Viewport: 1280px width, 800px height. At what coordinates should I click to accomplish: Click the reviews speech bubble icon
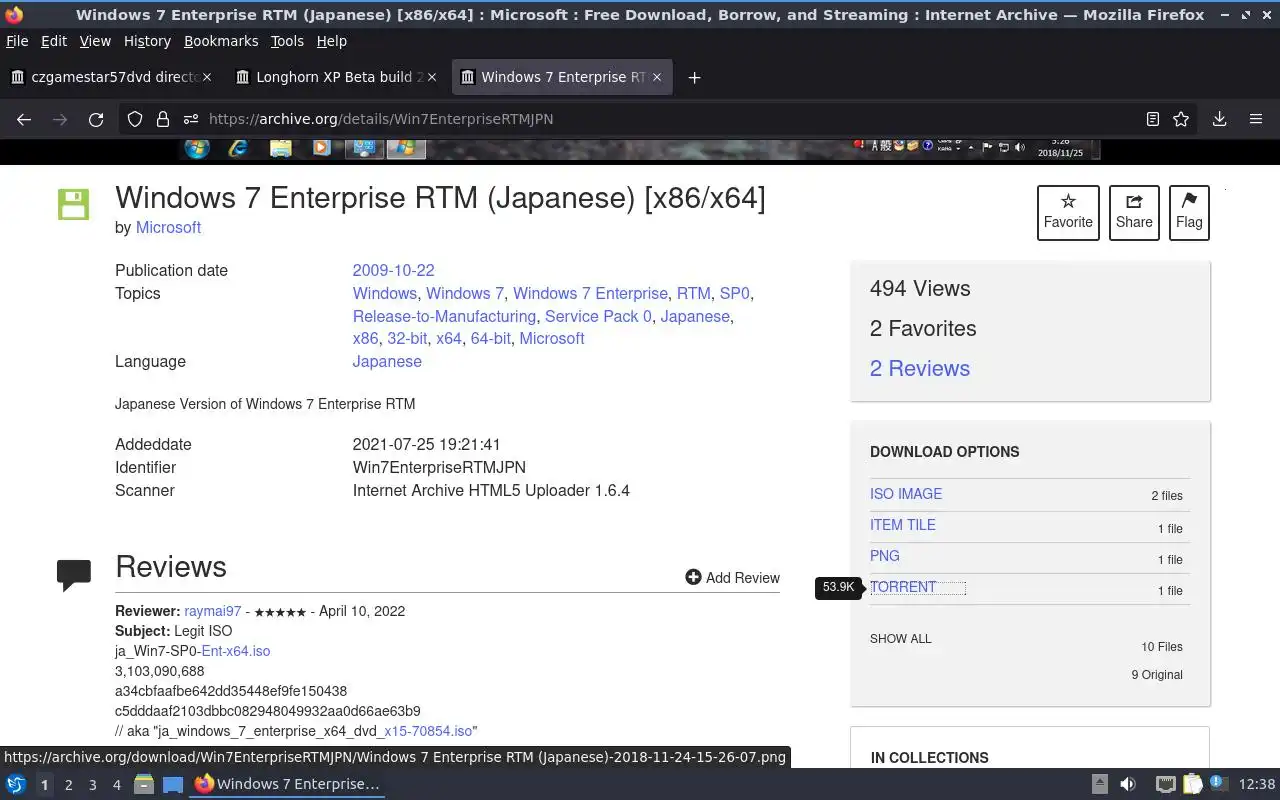click(74, 575)
